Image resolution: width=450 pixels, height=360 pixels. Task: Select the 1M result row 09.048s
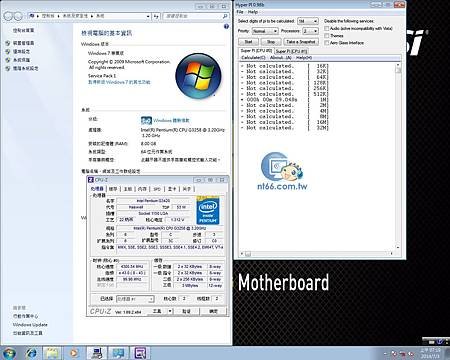pyautogui.click(x=284, y=100)
